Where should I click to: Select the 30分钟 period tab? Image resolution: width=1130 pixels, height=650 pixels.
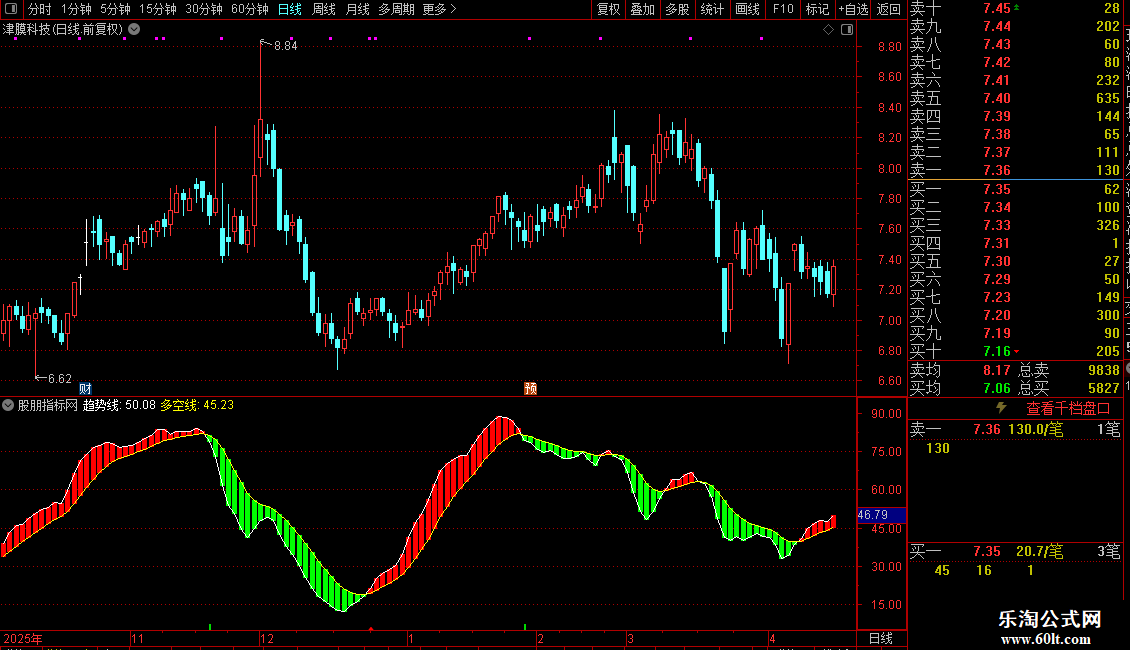pyautogui.click(x=204, y=9)
